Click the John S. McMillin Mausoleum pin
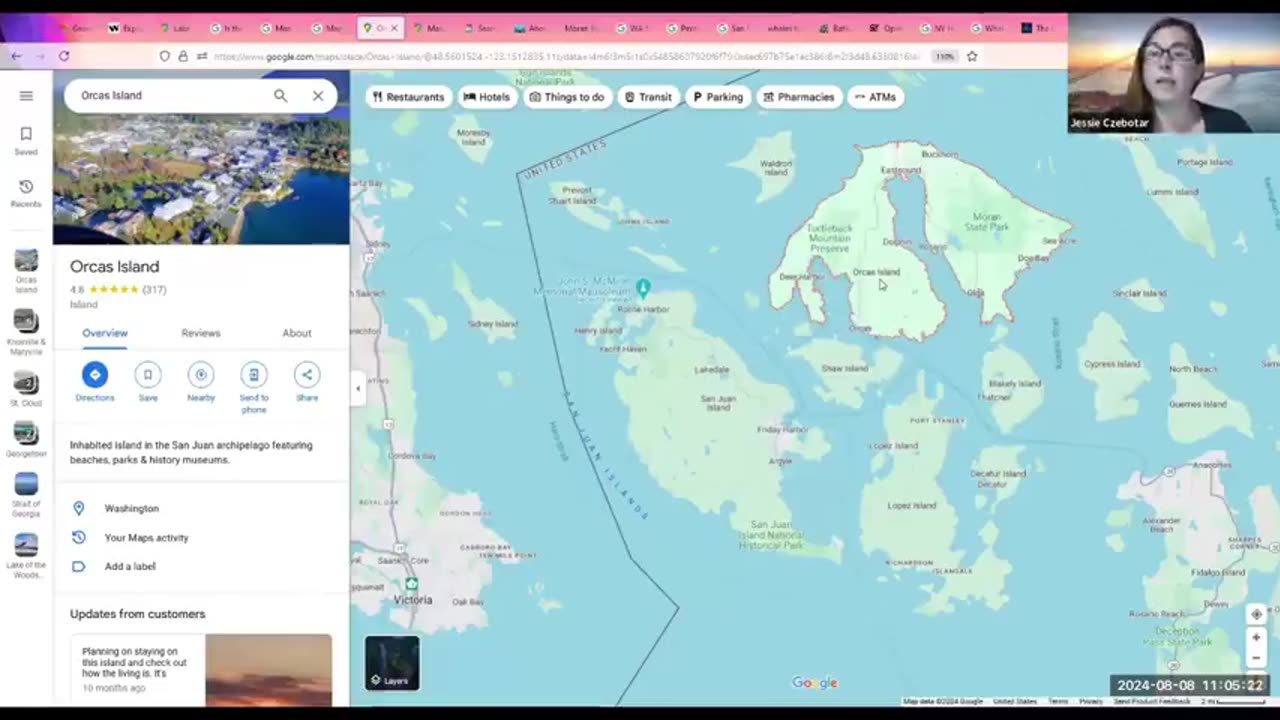Screen dimensions: 1280x720 (643, 288)
